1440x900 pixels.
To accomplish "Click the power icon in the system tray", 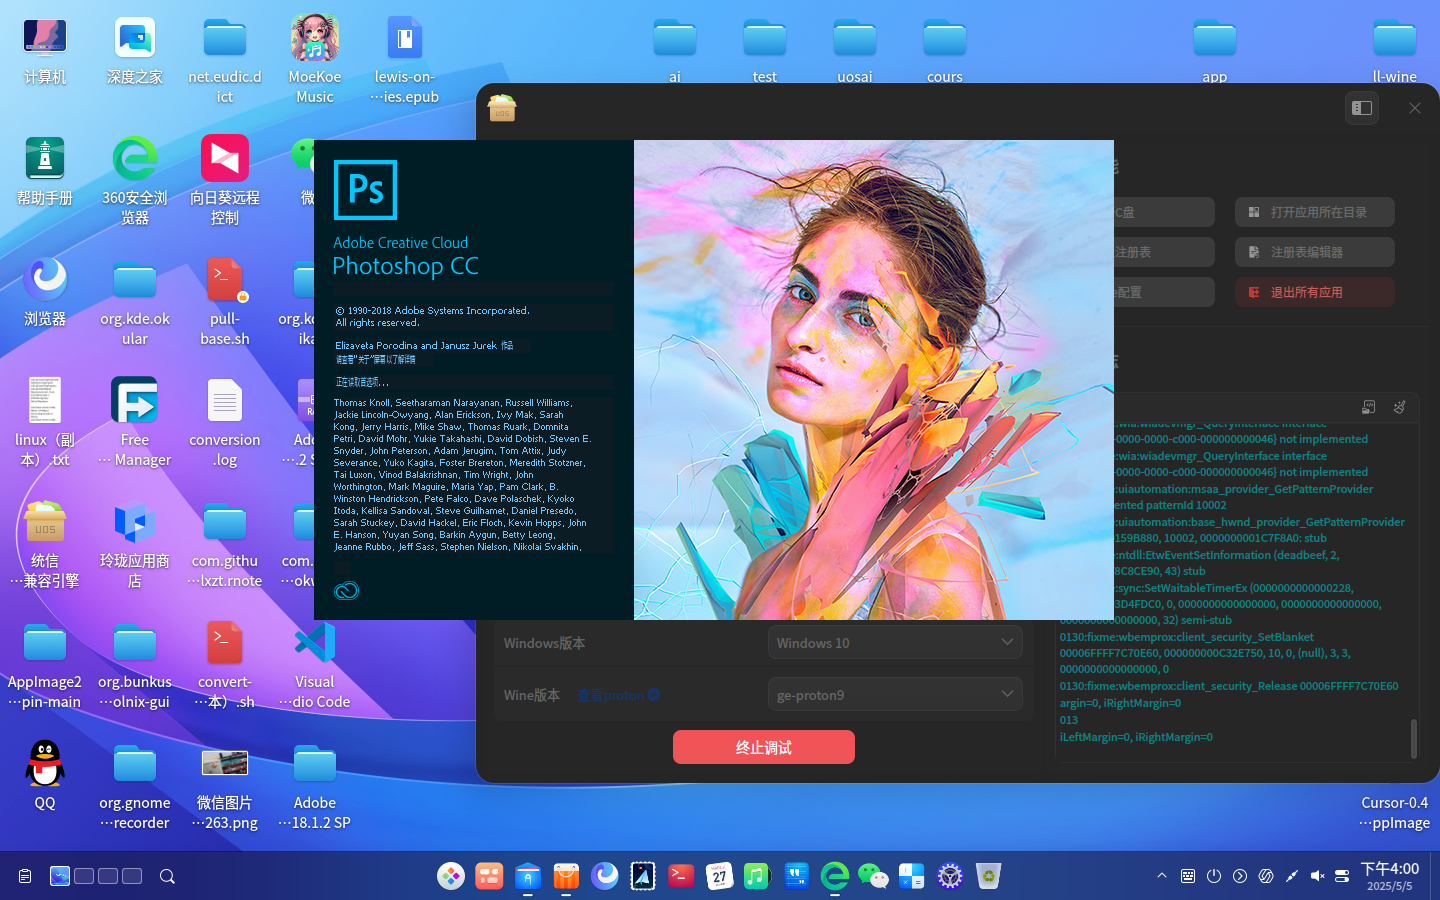I will point(1214,876).
